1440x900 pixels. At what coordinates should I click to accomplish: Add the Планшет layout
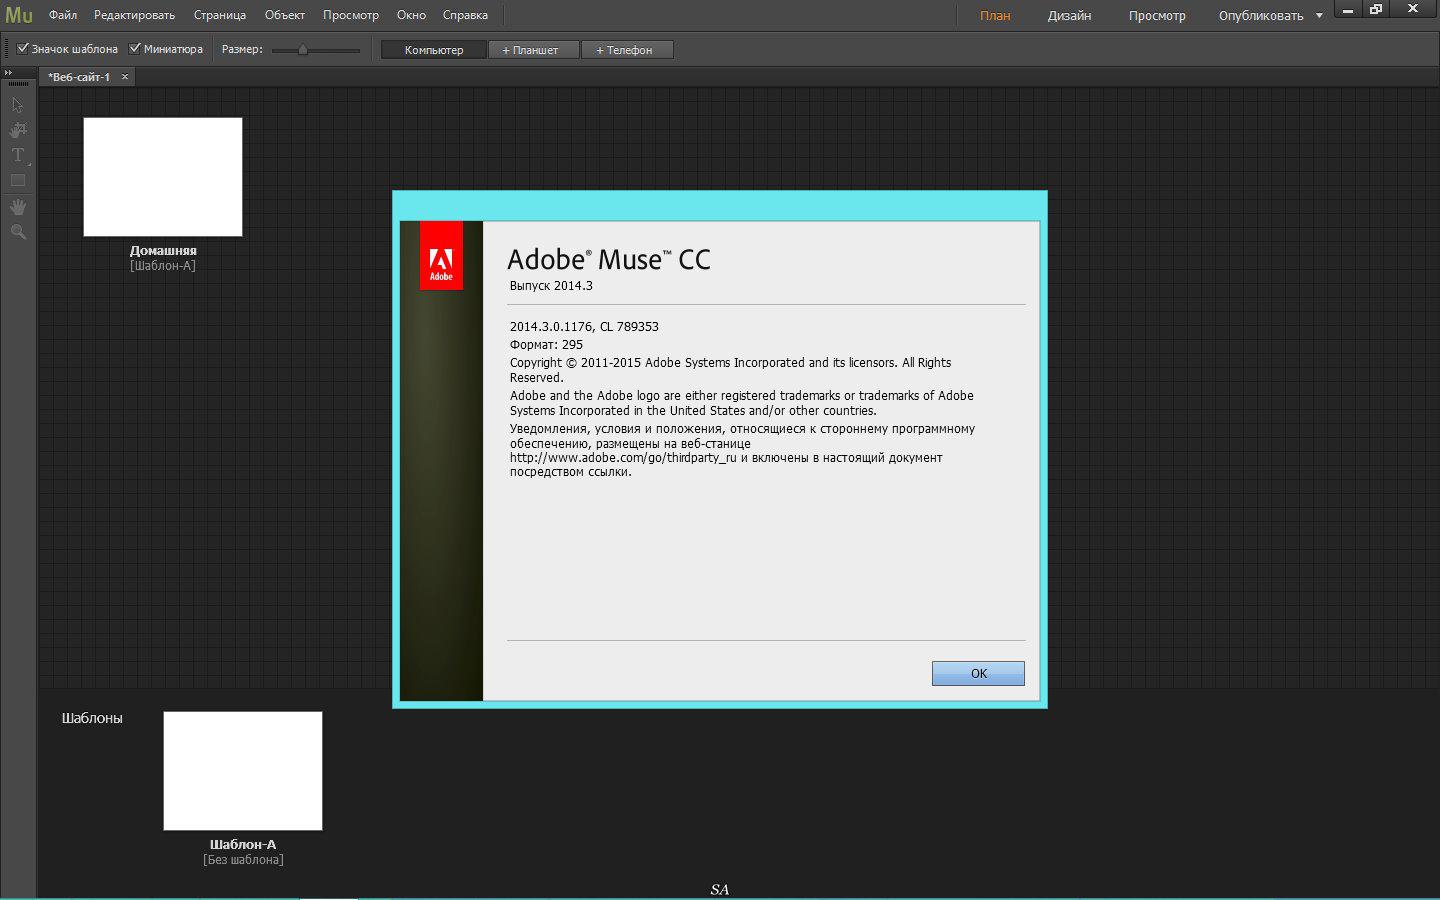[534, 50]
